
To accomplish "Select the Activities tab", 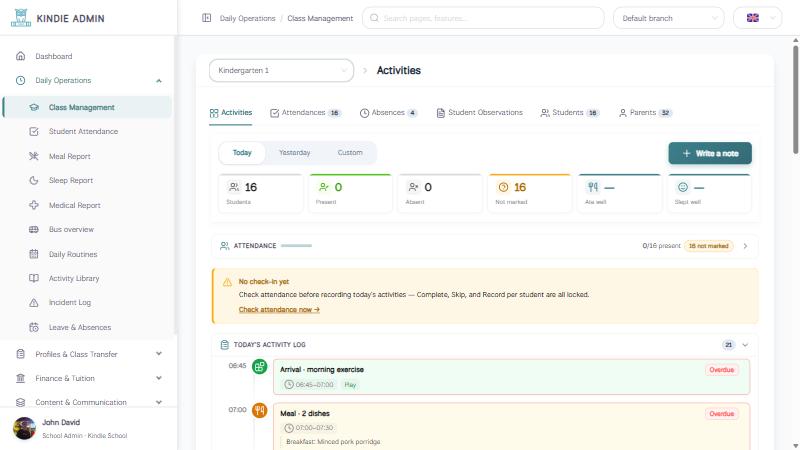I will [x=231, y=113].
